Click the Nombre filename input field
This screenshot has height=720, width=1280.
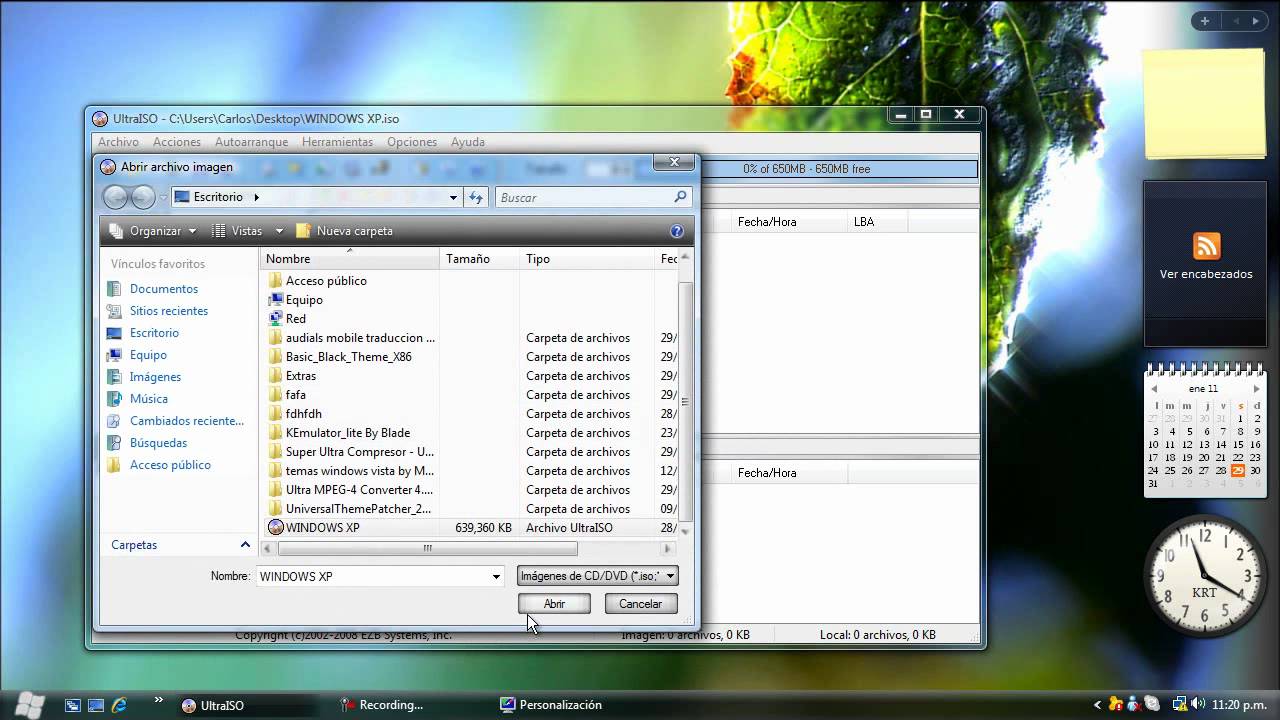(373, 577)
